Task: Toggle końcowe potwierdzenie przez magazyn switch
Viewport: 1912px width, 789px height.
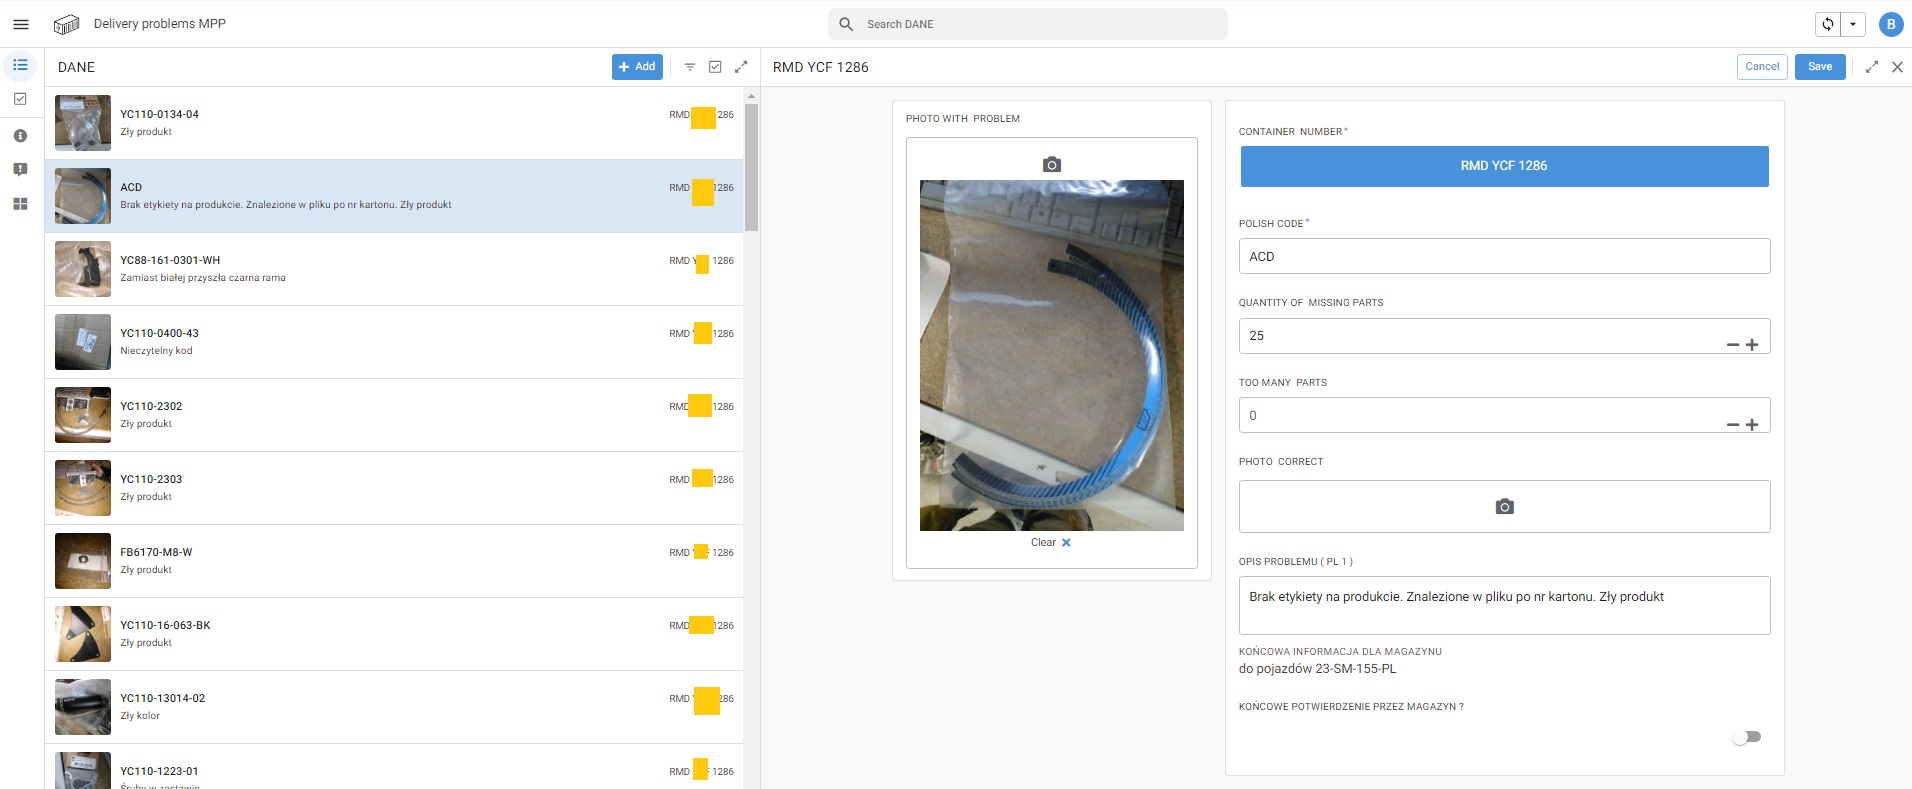Action: pyautogui.click(x=1746, y=737)
